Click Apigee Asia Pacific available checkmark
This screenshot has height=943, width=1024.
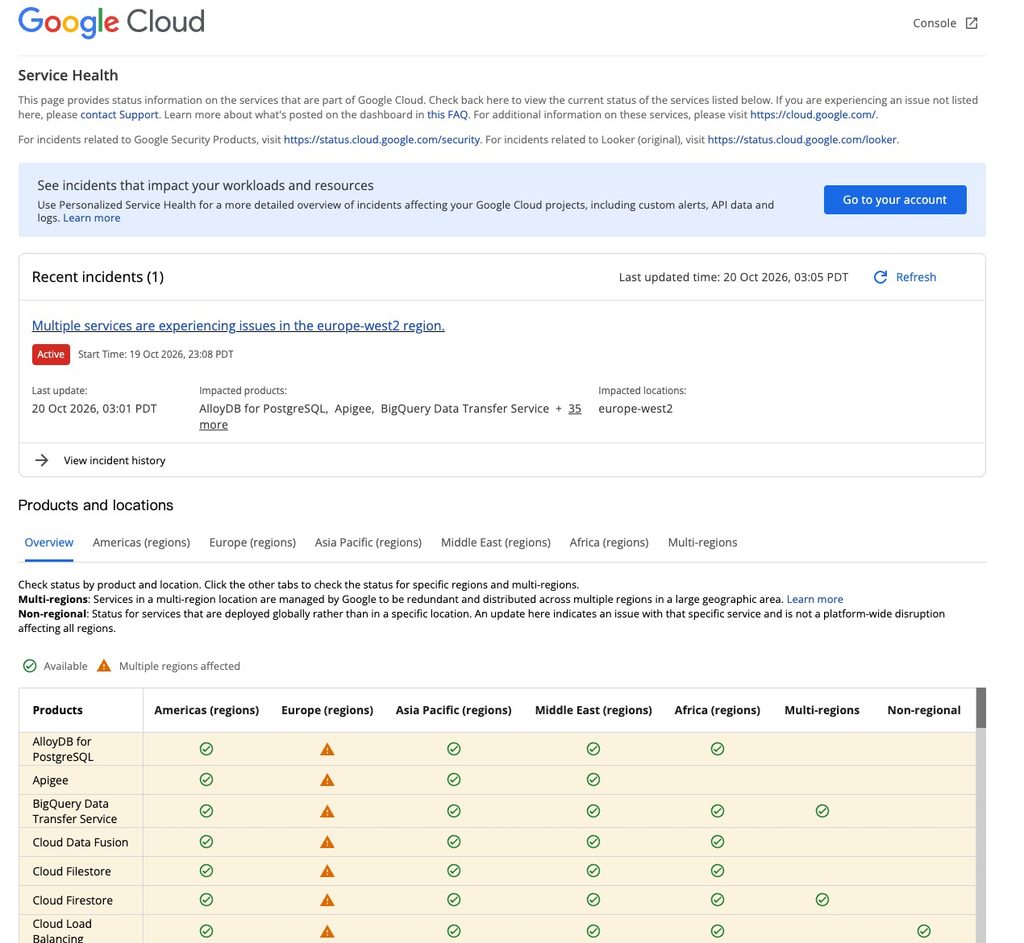tap(454, 779)
